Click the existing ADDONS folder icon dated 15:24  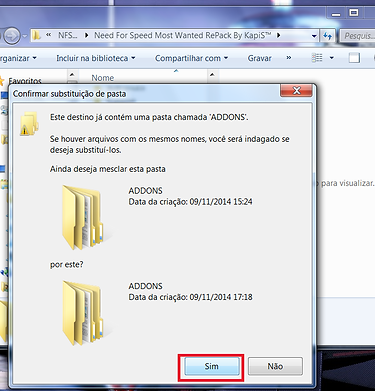[82, 218]
